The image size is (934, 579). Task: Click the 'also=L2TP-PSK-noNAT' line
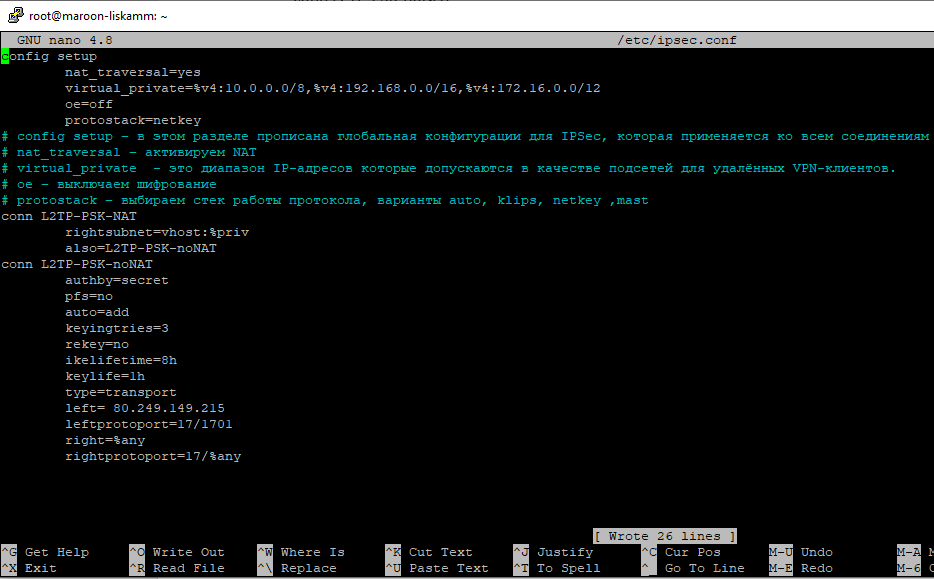pyautogui.click(x=141, y=248)
